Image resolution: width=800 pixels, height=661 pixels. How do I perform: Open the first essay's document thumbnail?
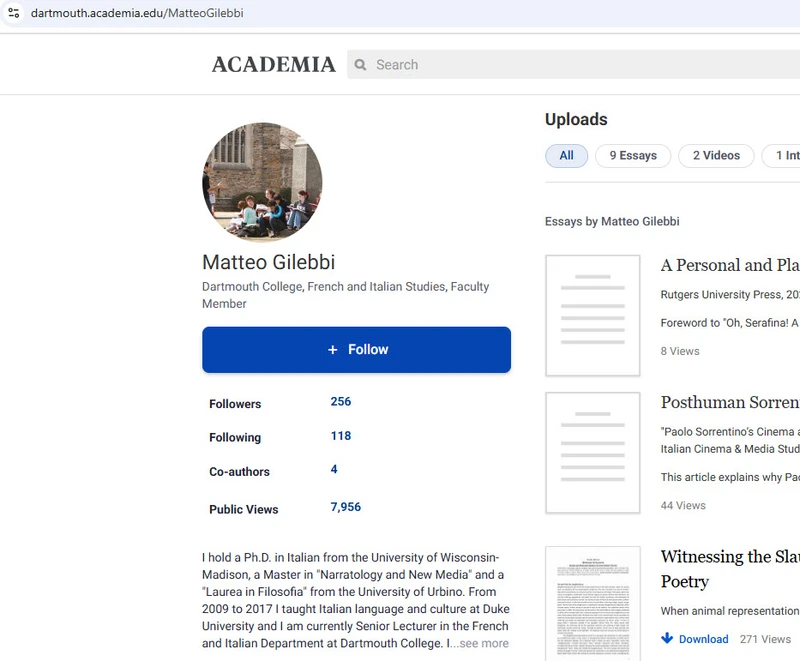coord(592,316)
